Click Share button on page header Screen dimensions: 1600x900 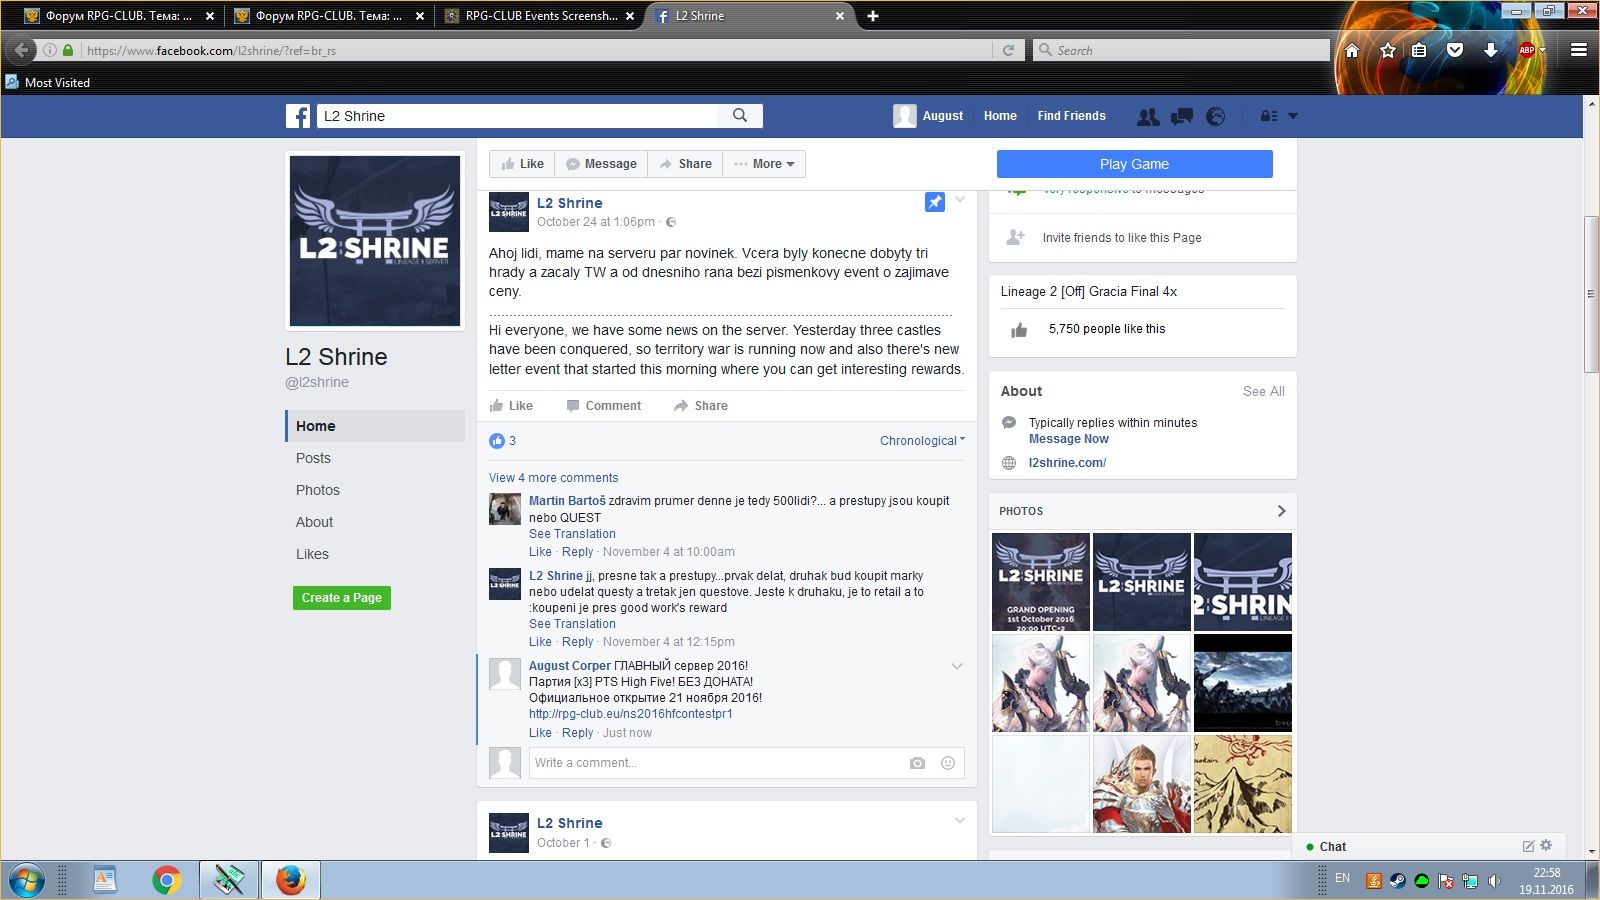(685, 164)
